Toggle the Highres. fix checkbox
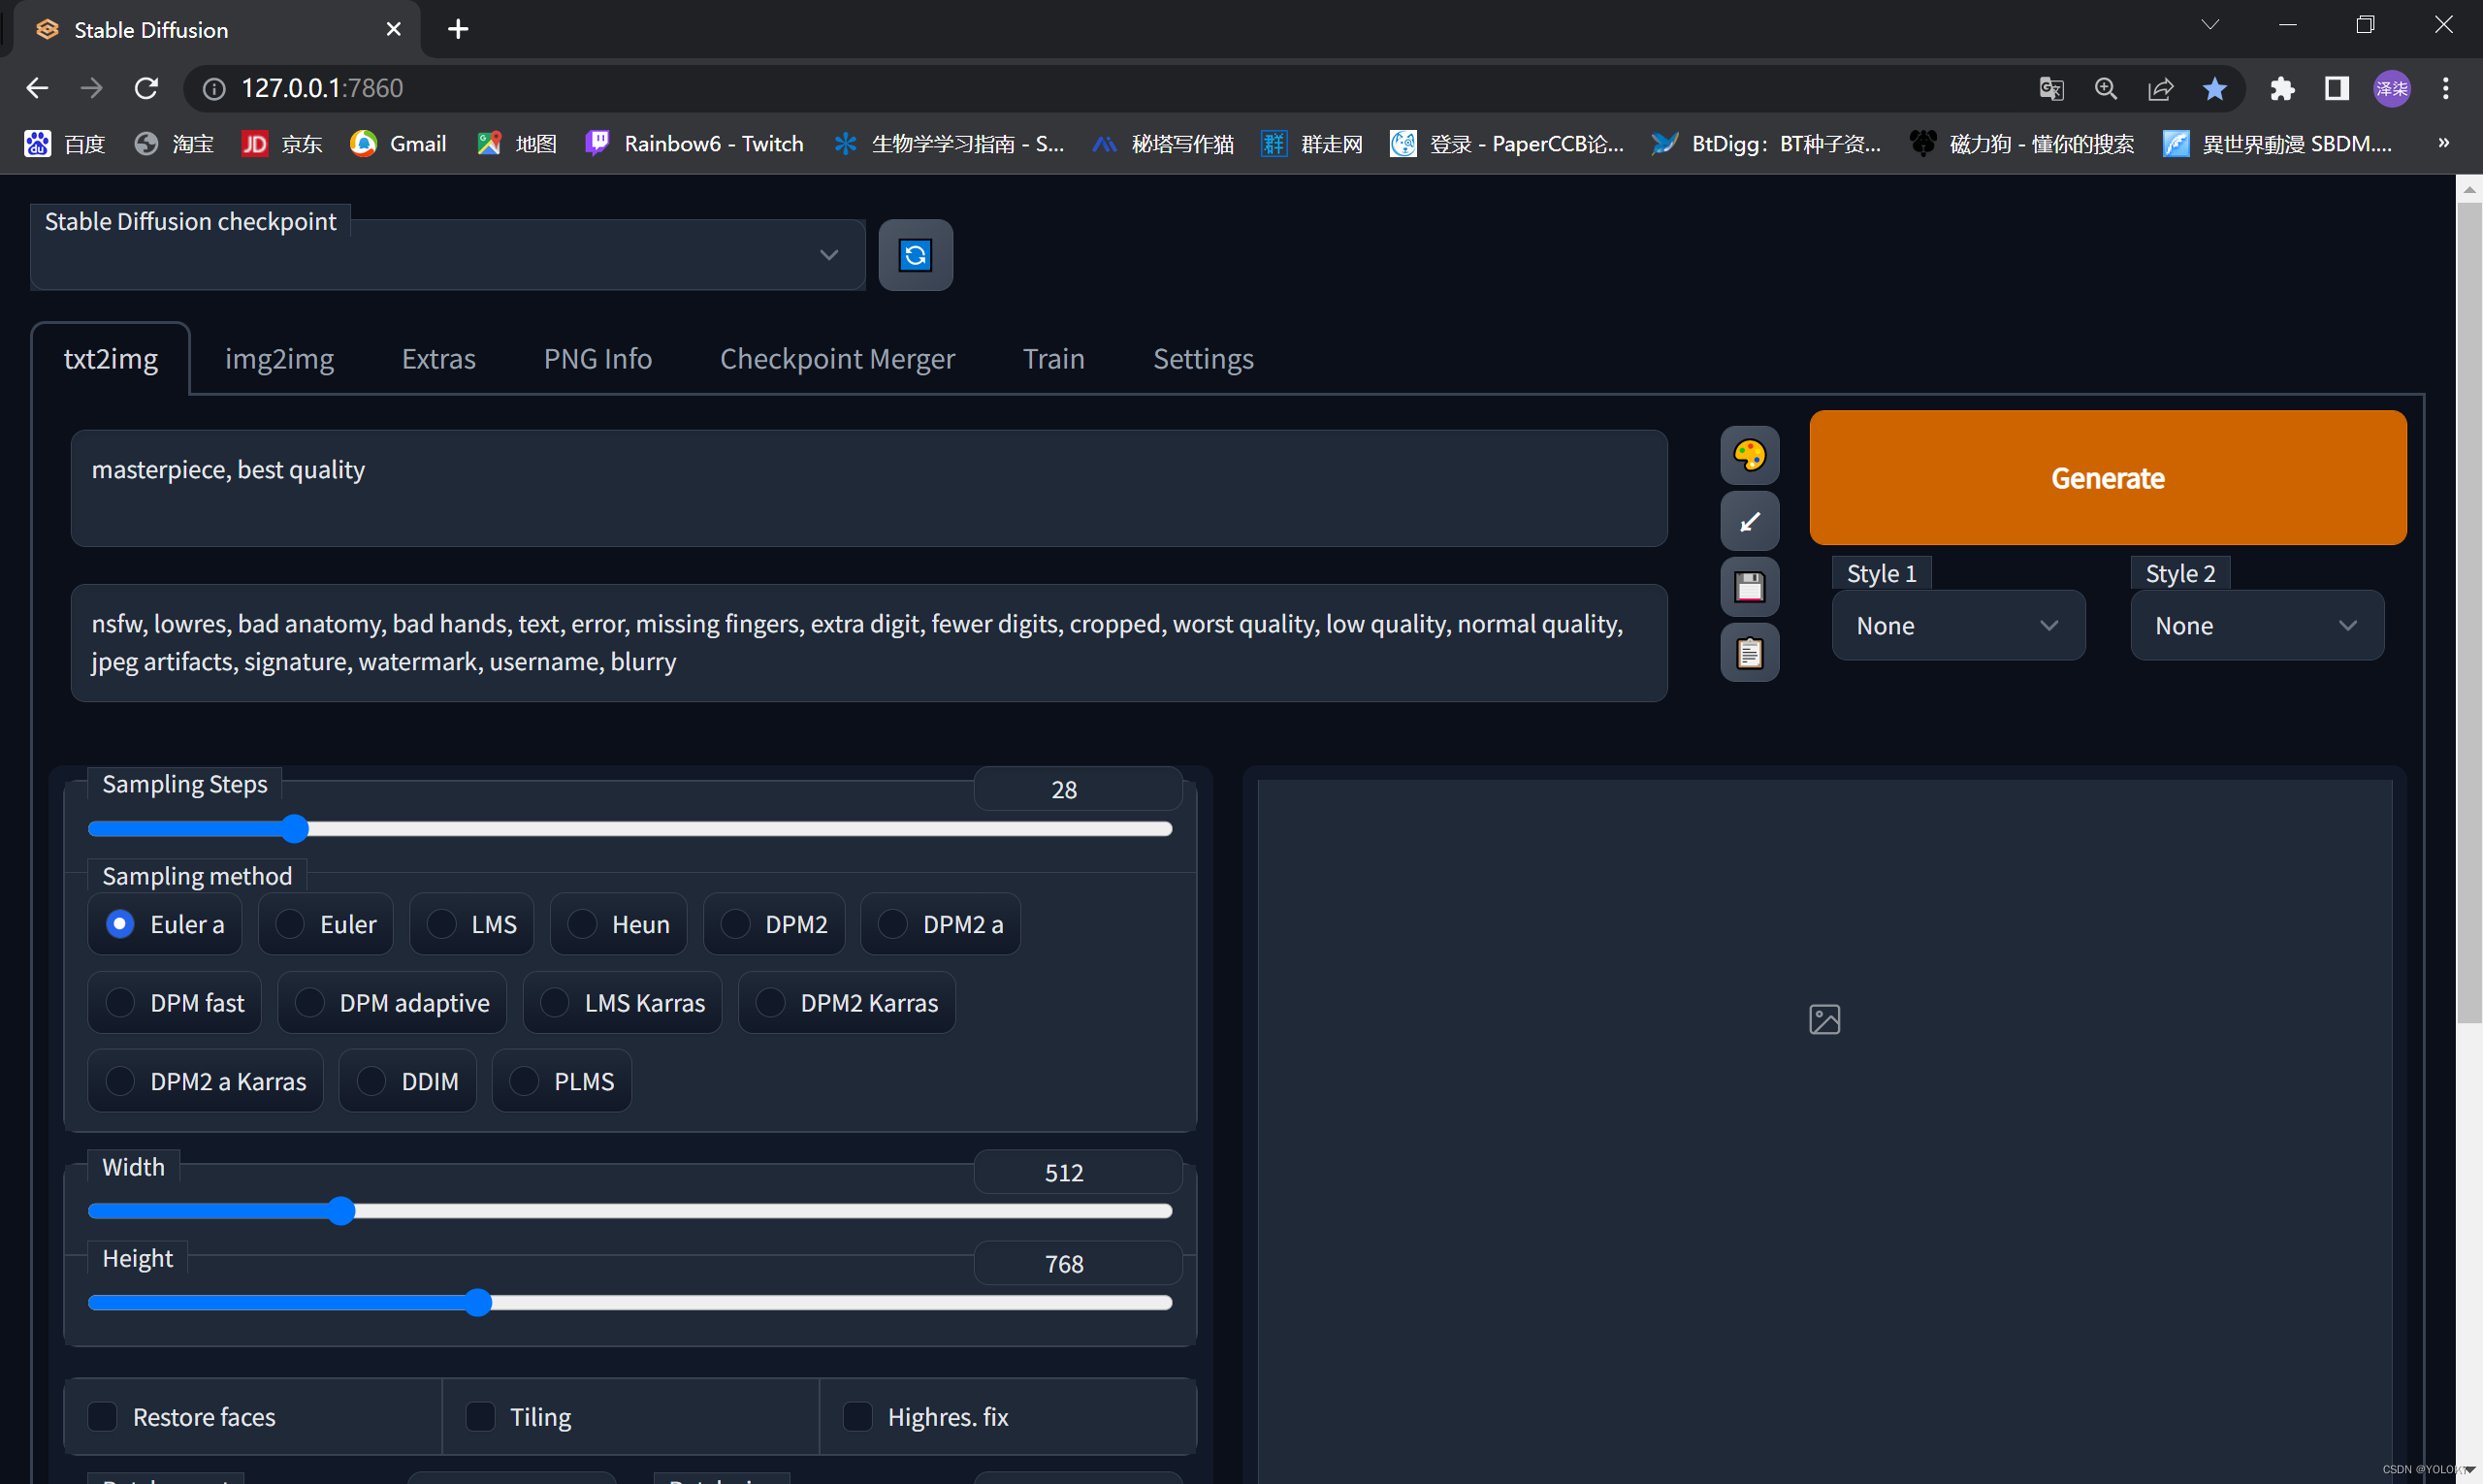 coord(858,1416)
